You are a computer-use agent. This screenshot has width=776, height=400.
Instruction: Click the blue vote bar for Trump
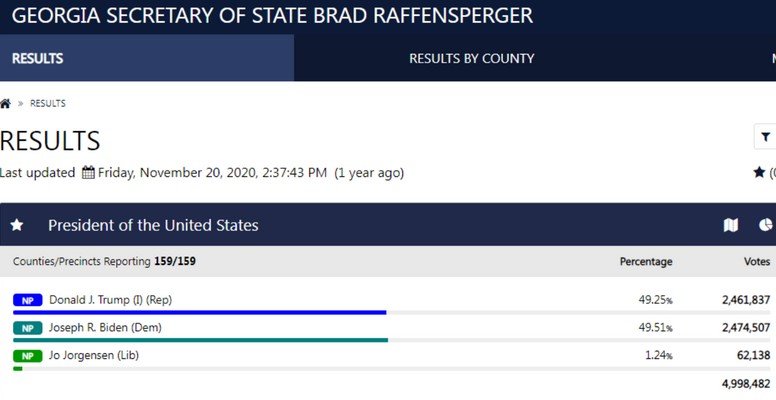coord(200,312)
